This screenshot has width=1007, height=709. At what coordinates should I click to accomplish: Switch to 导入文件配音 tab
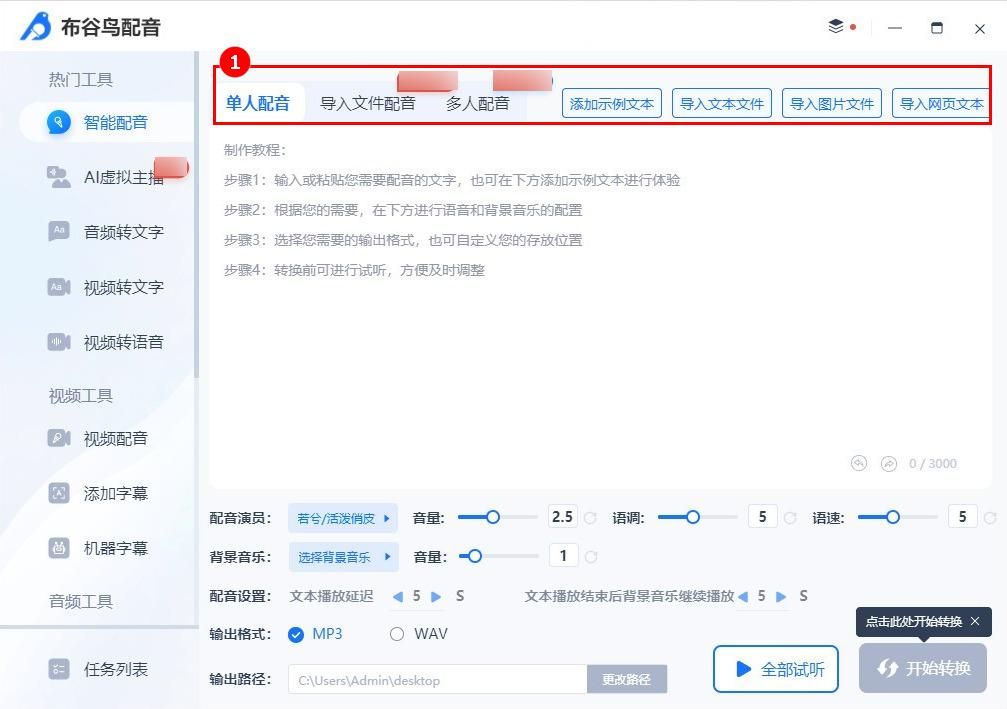point(367,103)
